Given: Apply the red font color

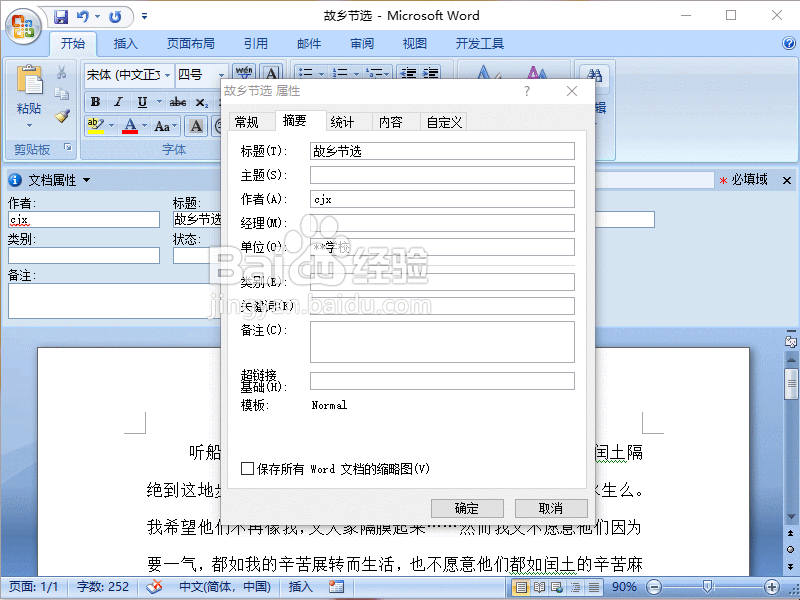Looking at the screenshot, I should (130, 126).
